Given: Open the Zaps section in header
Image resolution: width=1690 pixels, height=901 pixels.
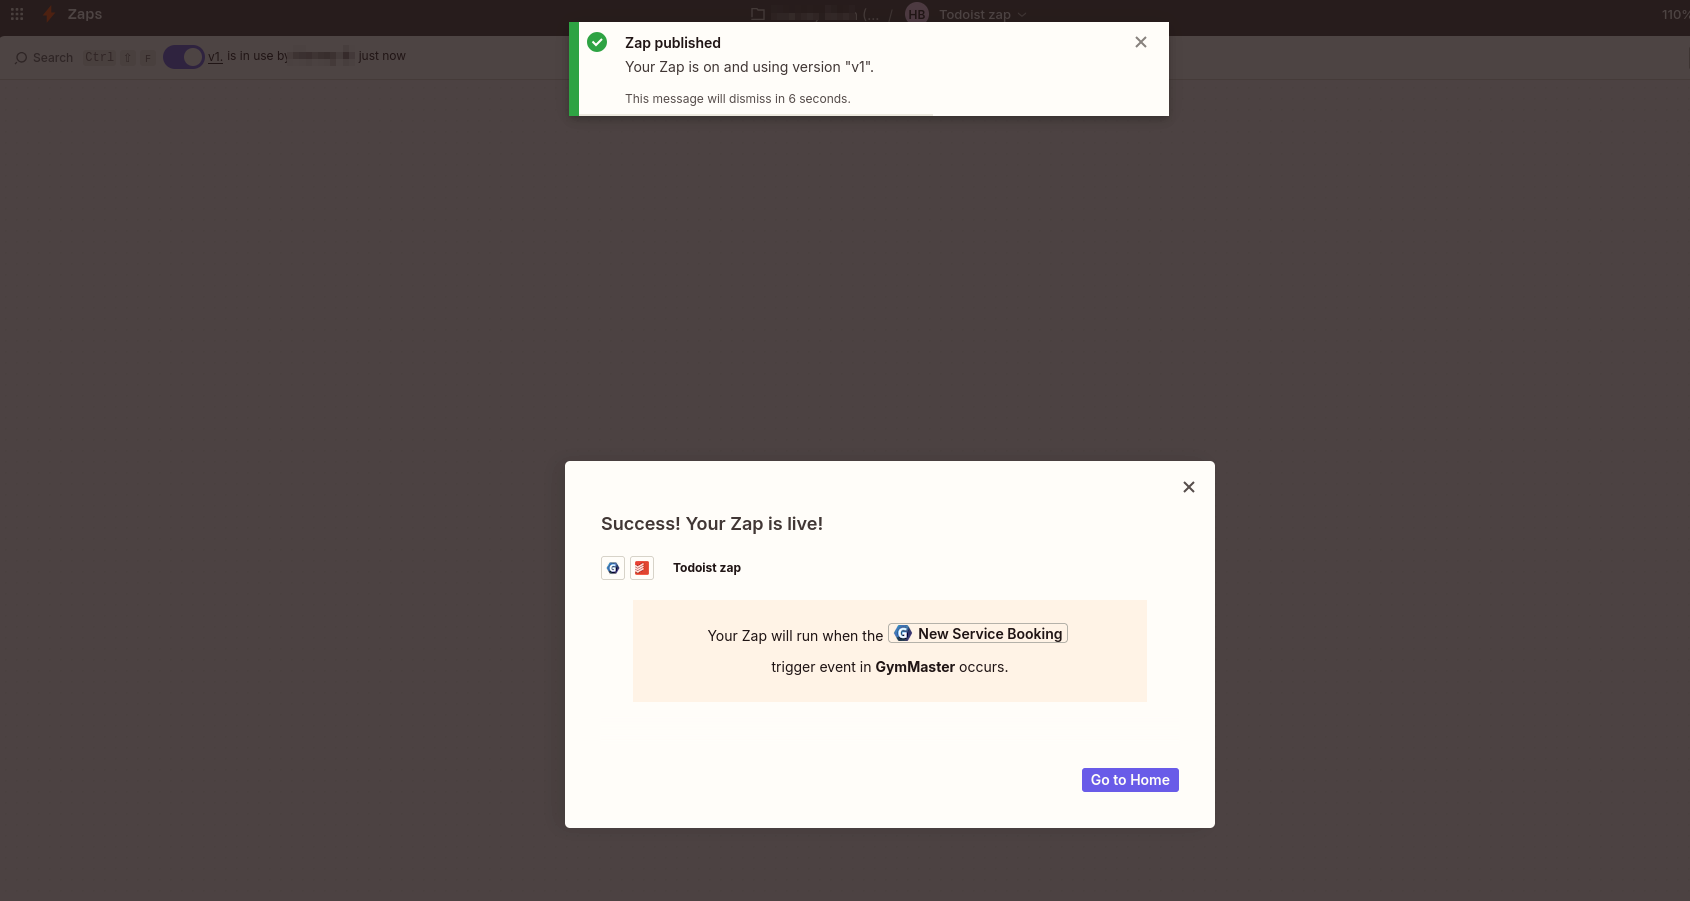Looking at the screenshot, I should (84, 14).
